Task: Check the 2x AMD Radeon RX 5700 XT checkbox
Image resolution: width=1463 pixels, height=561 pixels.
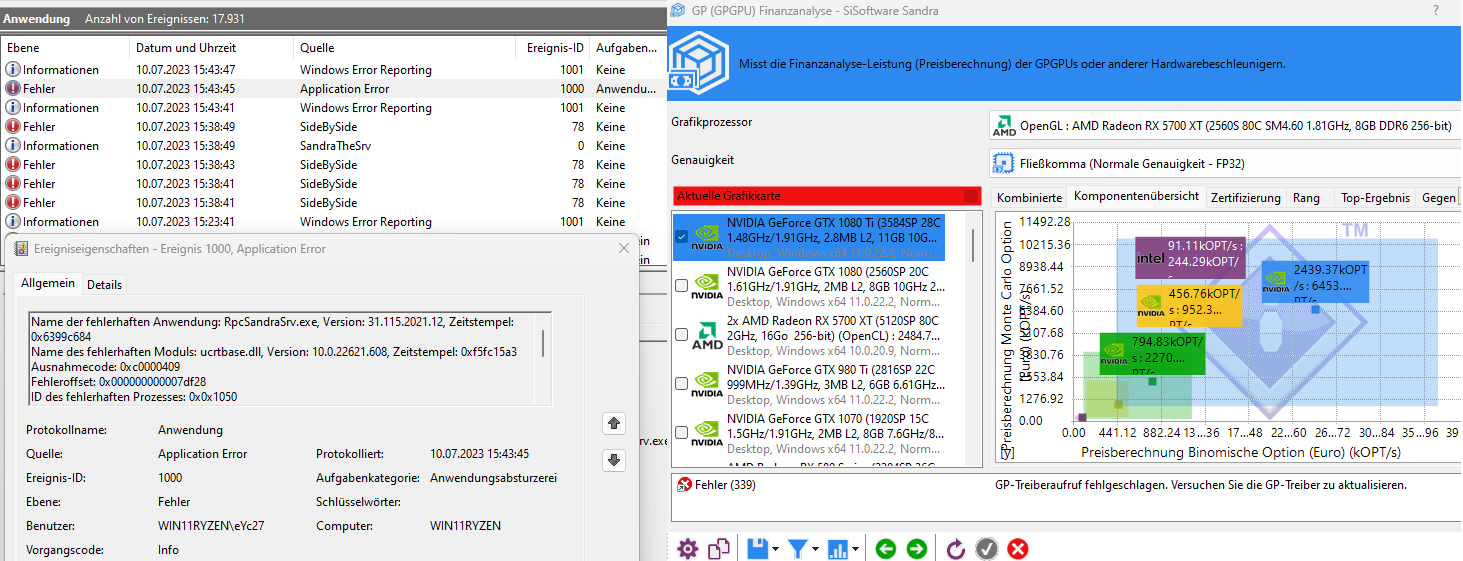Action: 682,335
